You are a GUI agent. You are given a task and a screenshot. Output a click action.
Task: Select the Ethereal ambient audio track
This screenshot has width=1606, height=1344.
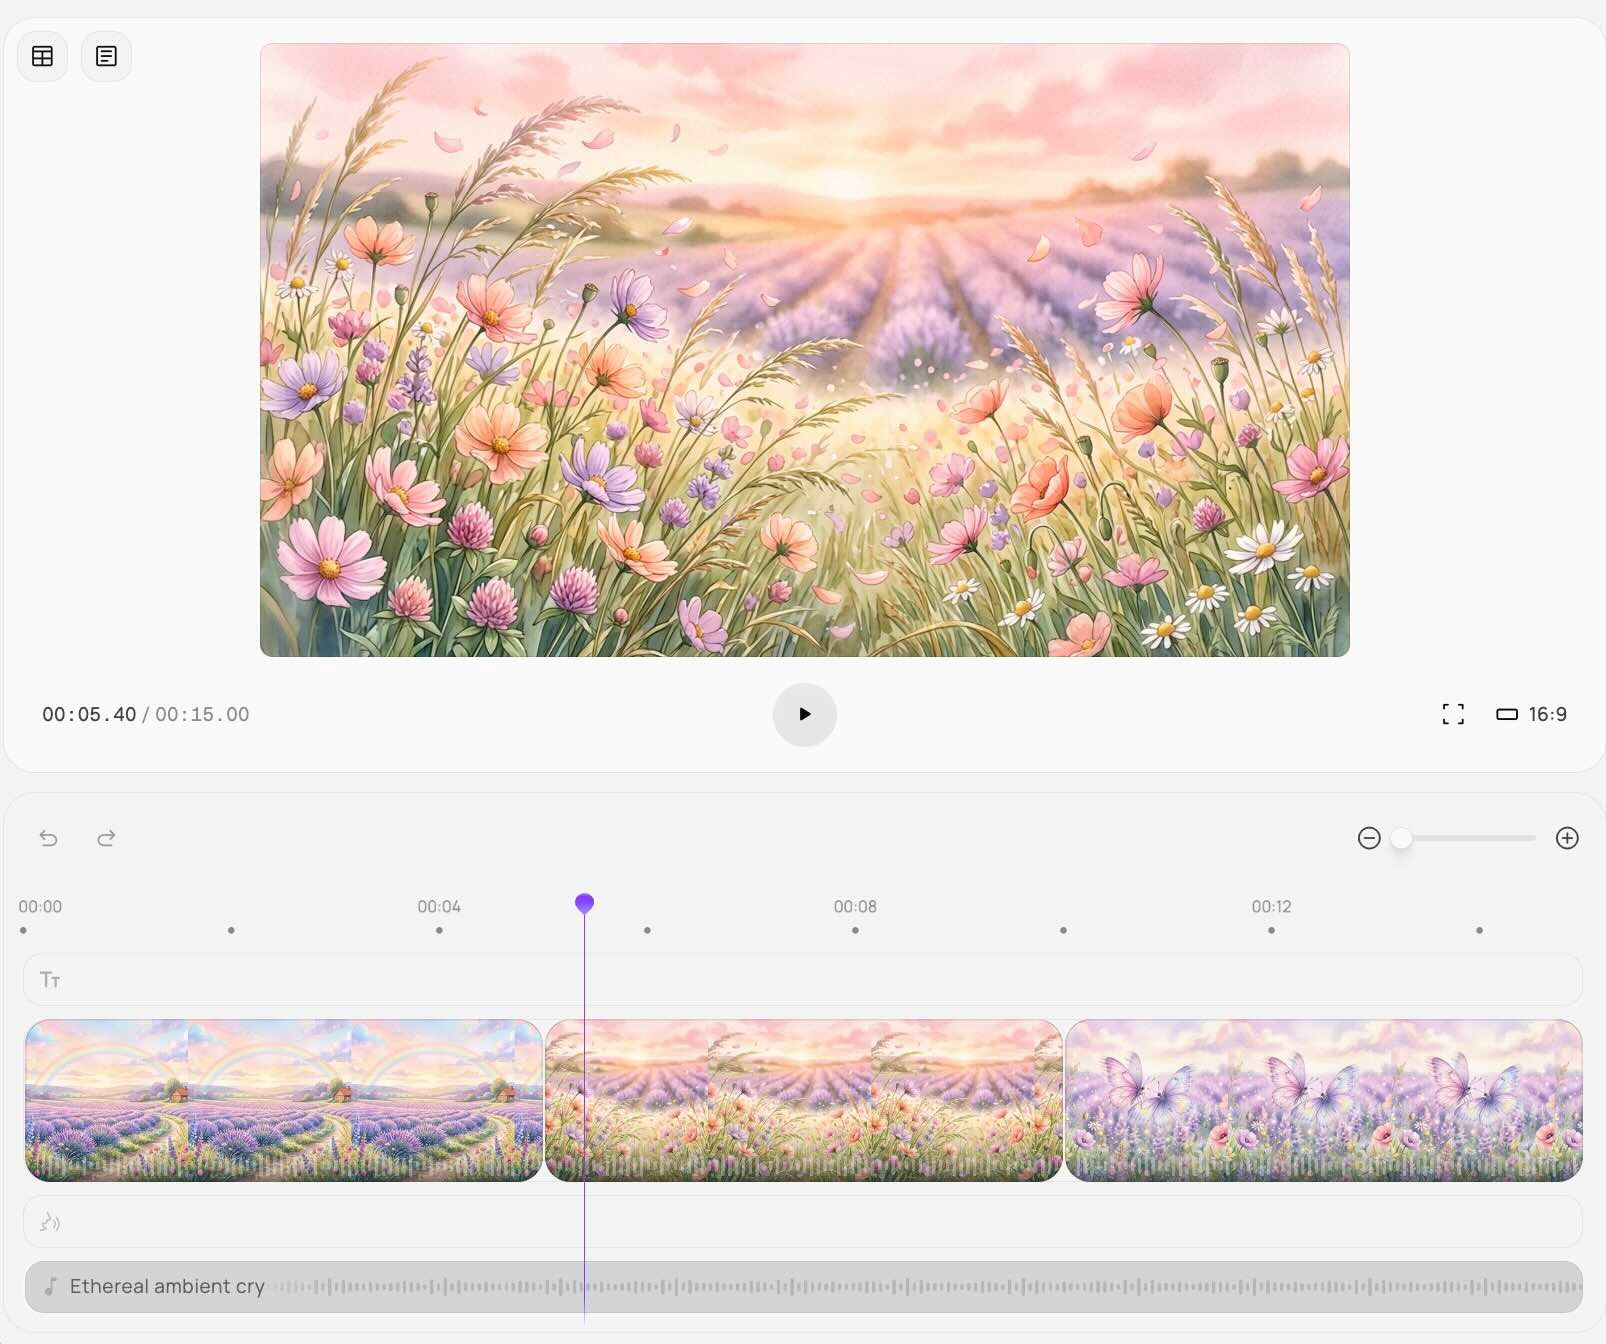pos(802,1287)
